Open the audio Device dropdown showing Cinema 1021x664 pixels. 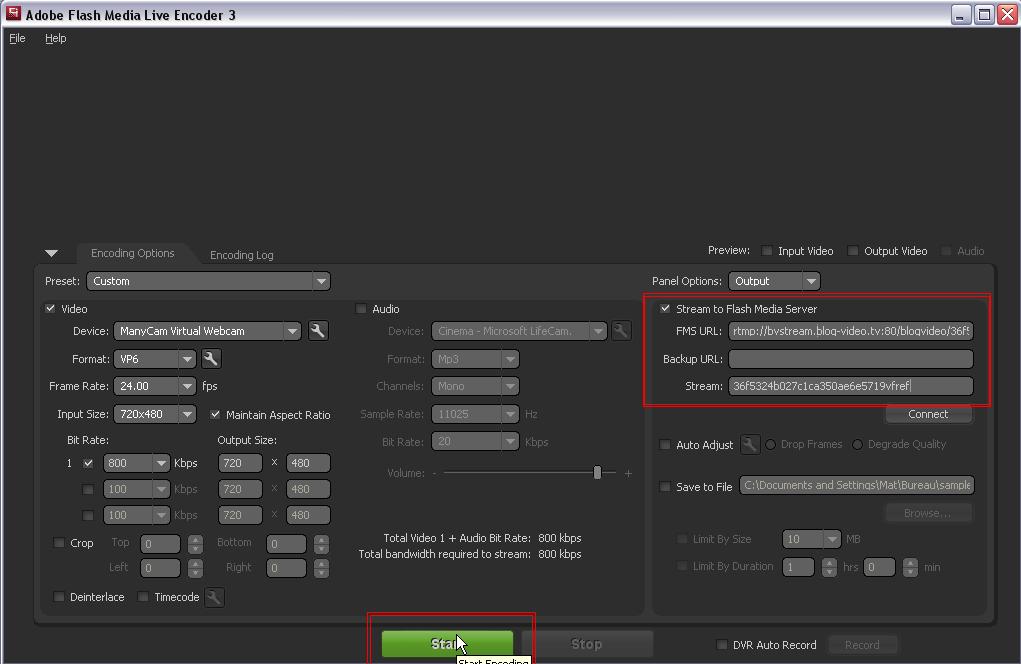tap(519, 331)
